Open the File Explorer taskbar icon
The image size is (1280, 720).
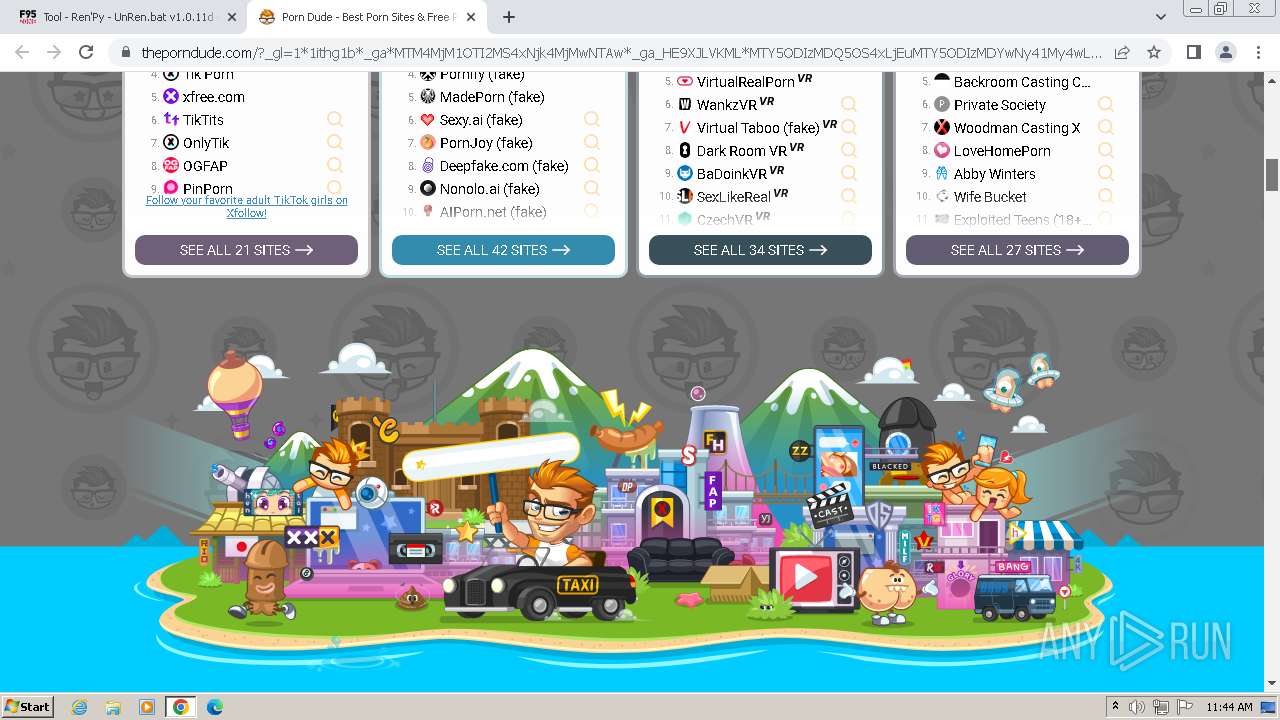tap(113, 707)
